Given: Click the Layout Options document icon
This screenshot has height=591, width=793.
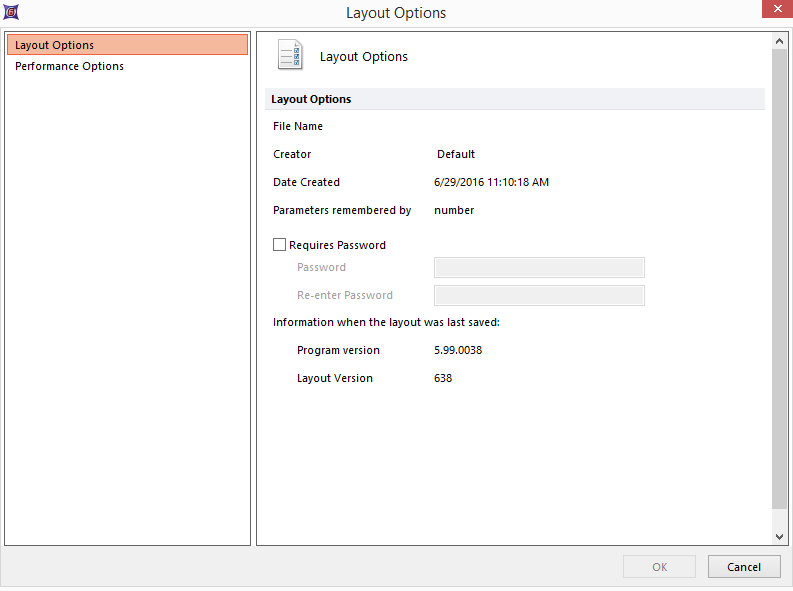Looking at the screenshot, I should click(290, 56).
